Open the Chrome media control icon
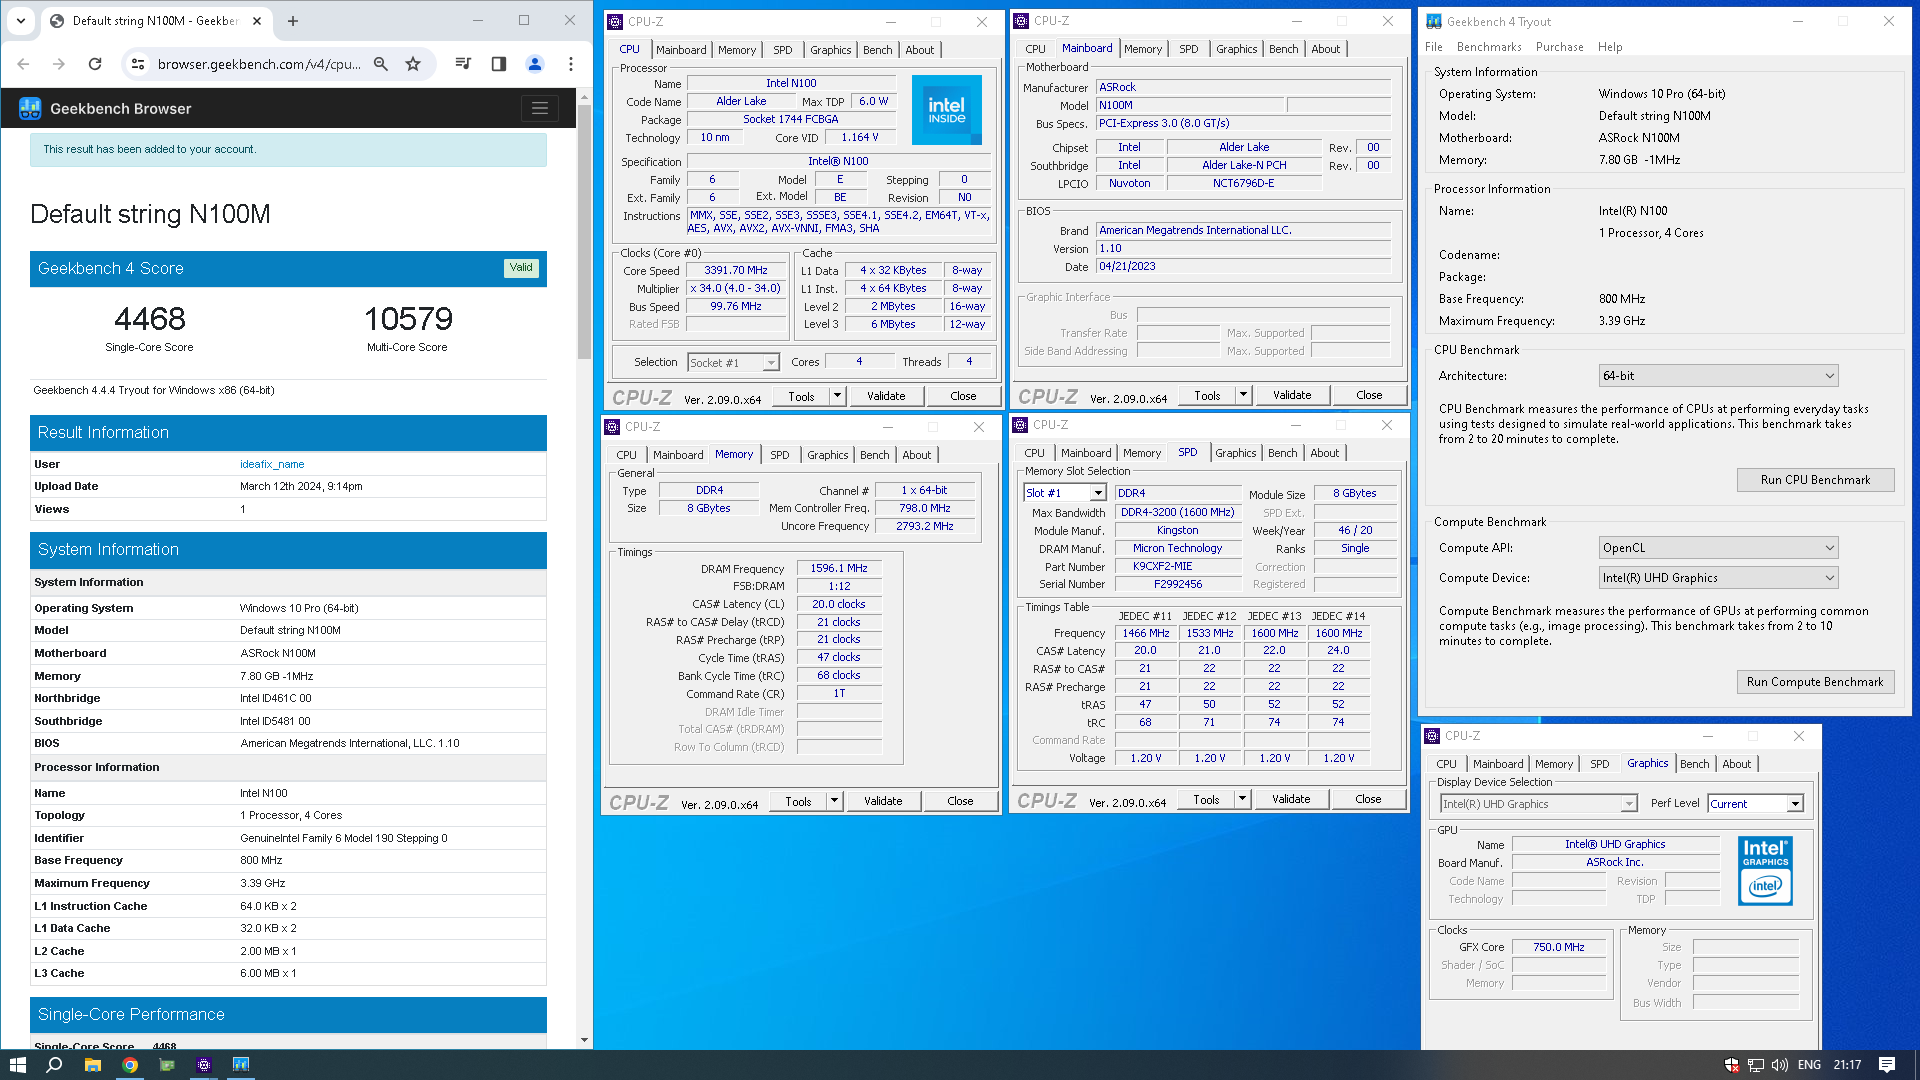1920x1080 pixels. (462, 64)
